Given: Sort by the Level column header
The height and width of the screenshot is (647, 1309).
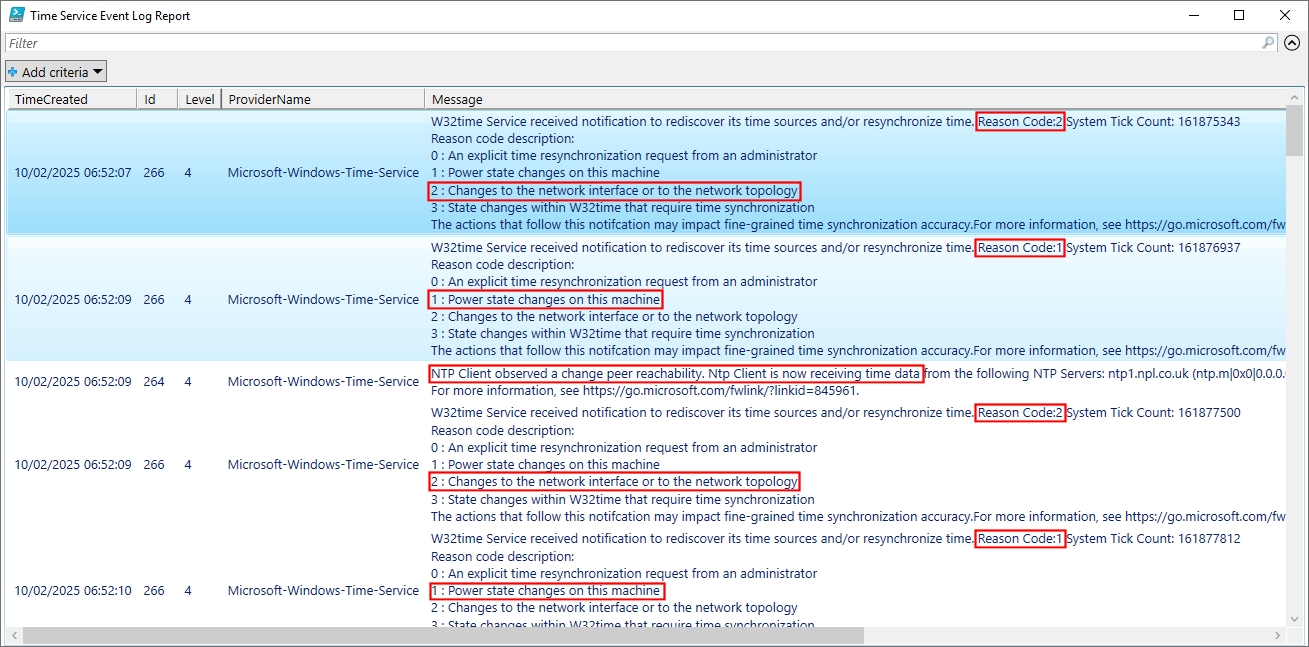Looking at the screenshot, I should tap(199, 99).
